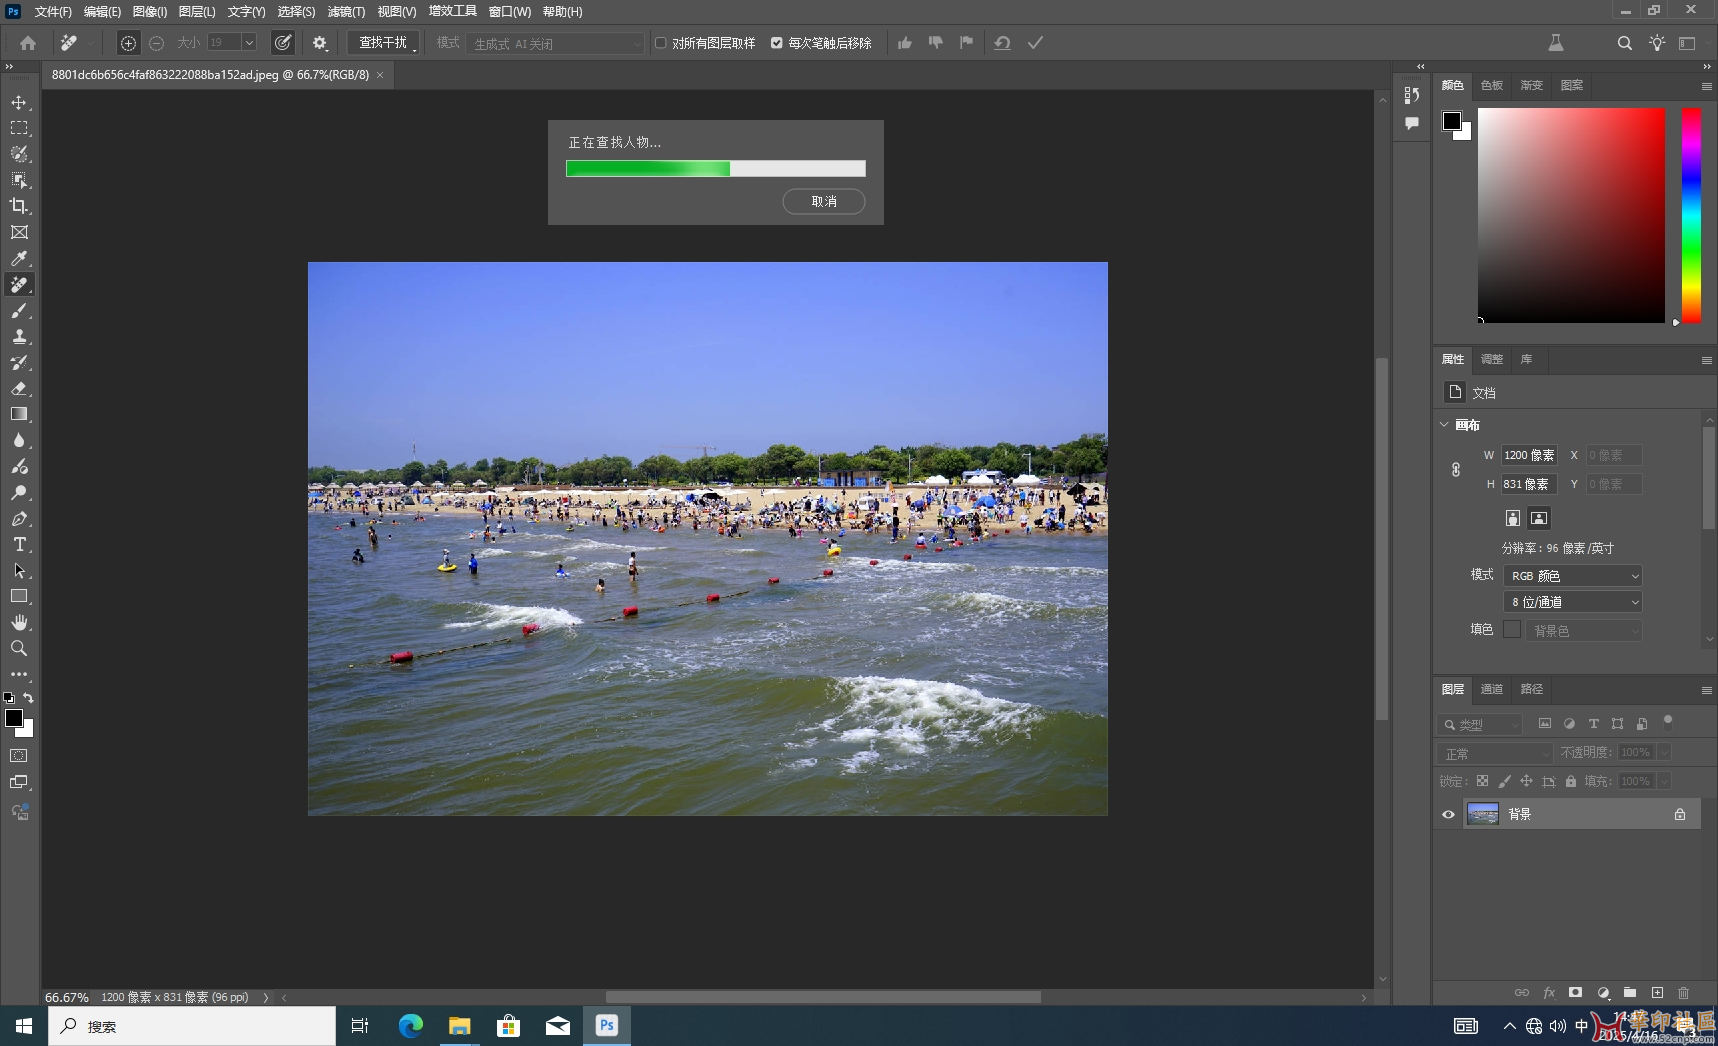The image size is (1718, 1046).
Task: Toggle 对所有图层取样 checkbox
Action: point(661,43)
